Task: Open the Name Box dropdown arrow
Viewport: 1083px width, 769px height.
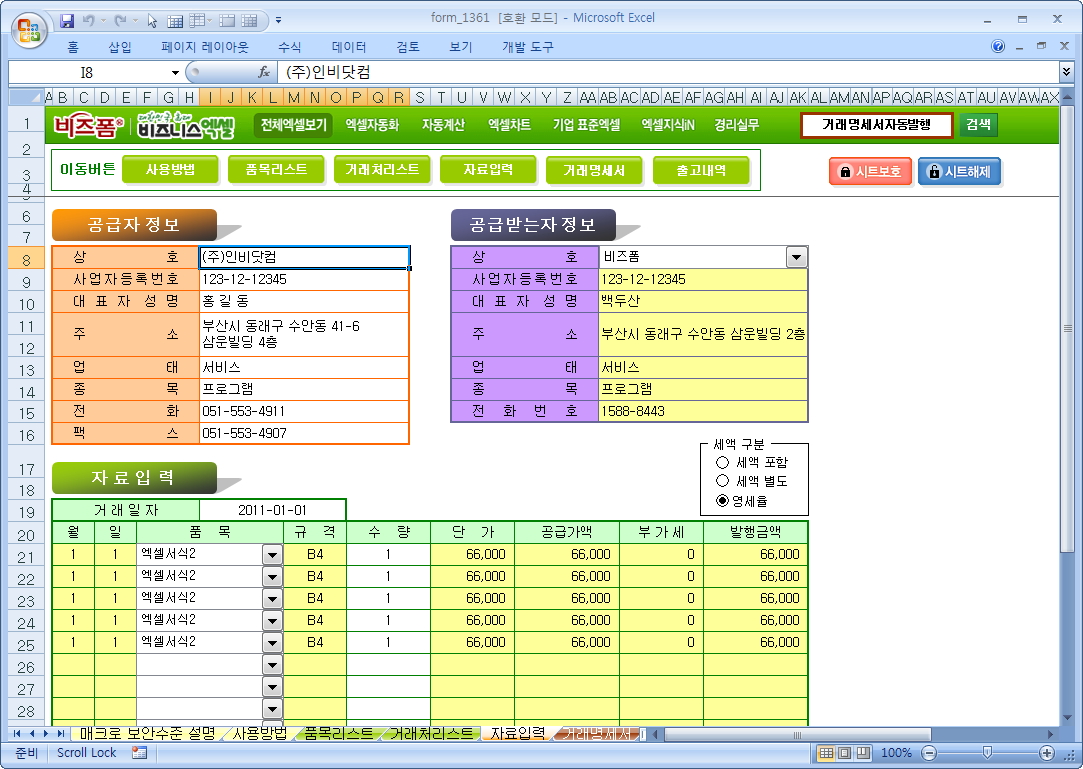Action: (x=175, y=72)
